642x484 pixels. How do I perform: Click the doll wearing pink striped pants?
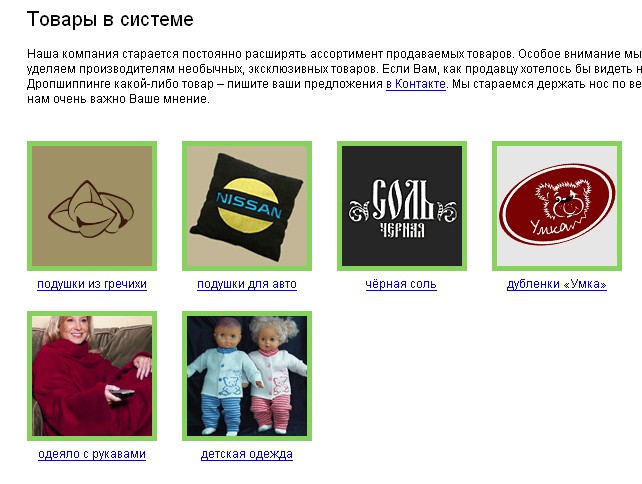click(274, 375)
